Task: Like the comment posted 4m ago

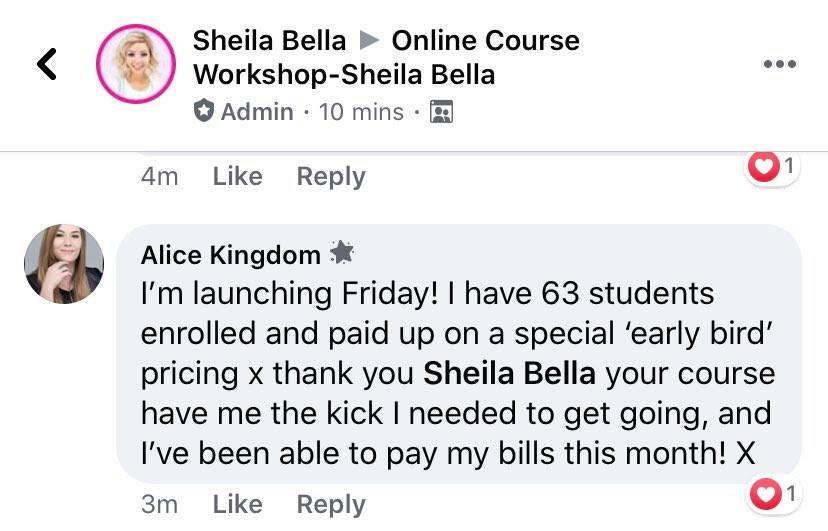Action: [237, 177]
